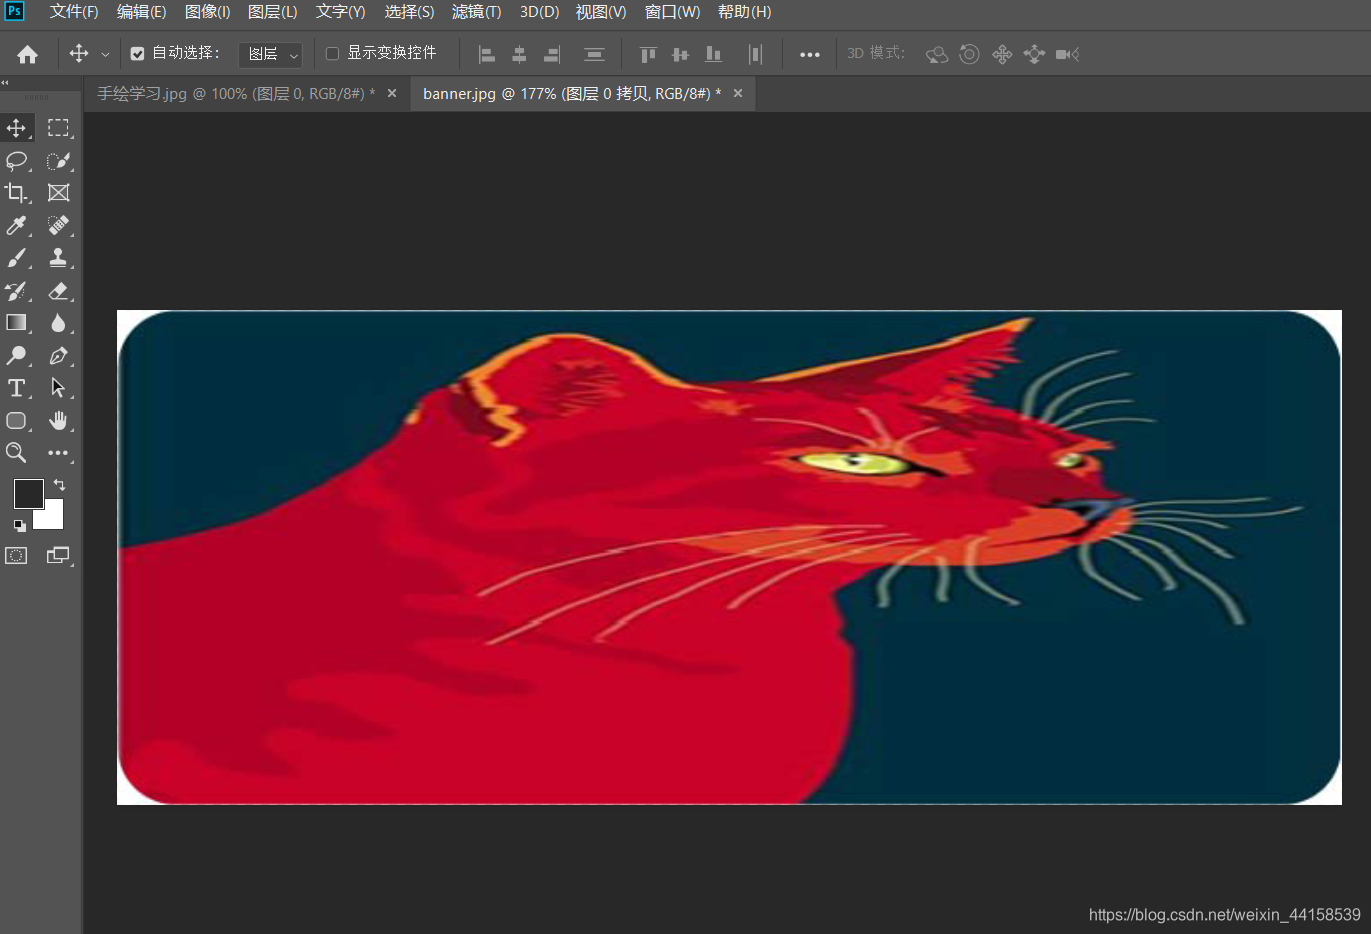This screenshot has height=934, width=1371.
Task: Enter Quick Mask mode
Action: click(x=16, y=555)
